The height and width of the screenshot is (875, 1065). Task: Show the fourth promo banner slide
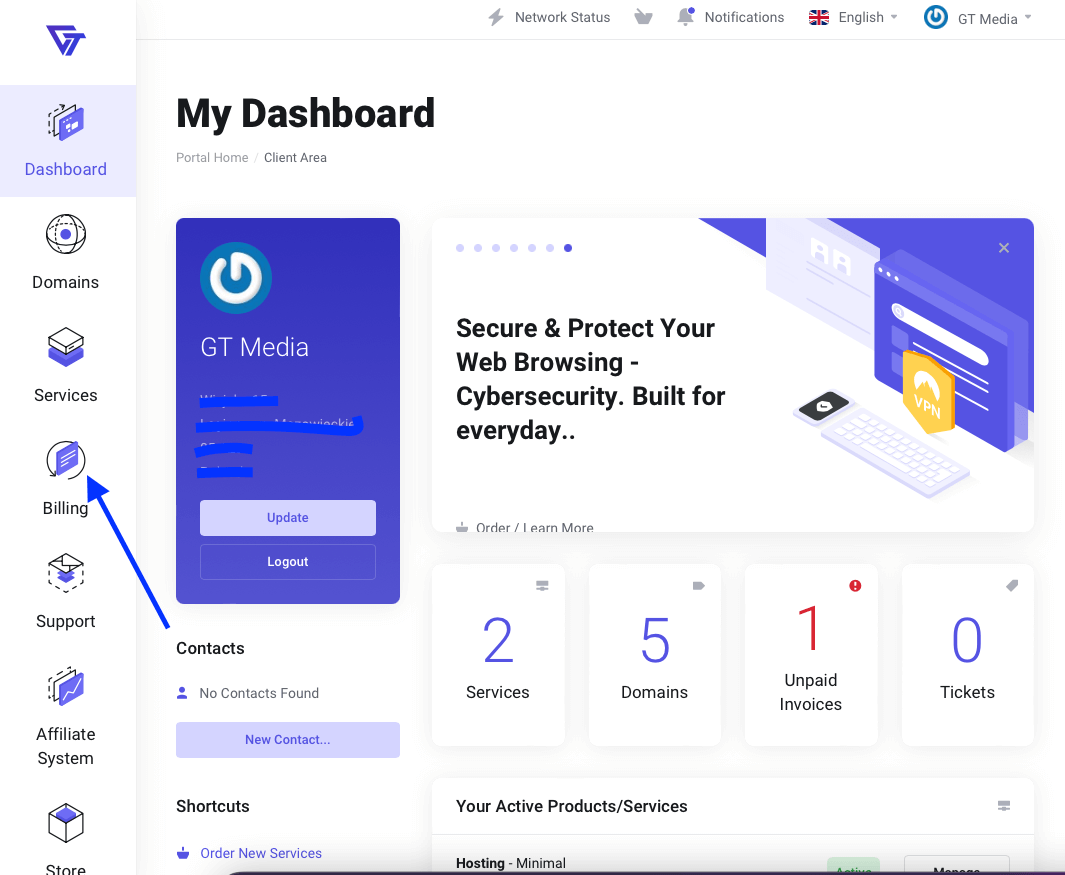pos(514,248)
